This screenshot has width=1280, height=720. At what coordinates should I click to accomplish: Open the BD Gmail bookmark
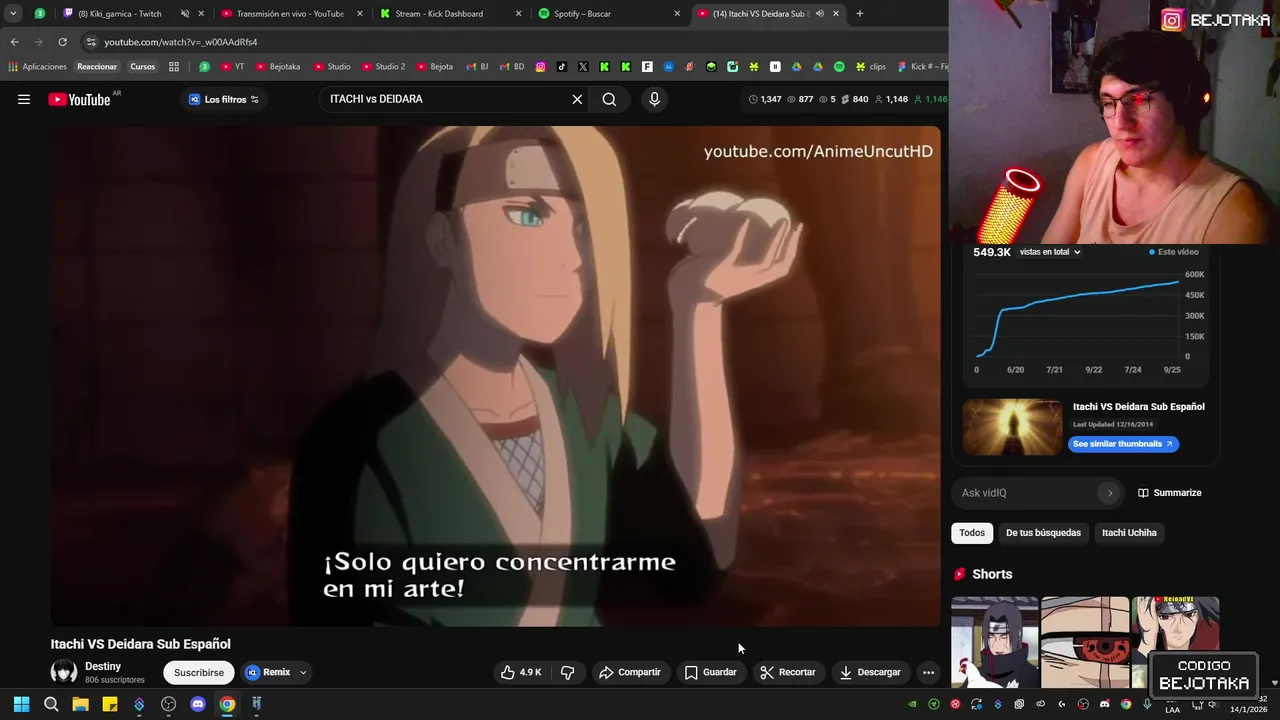point(510,67)
